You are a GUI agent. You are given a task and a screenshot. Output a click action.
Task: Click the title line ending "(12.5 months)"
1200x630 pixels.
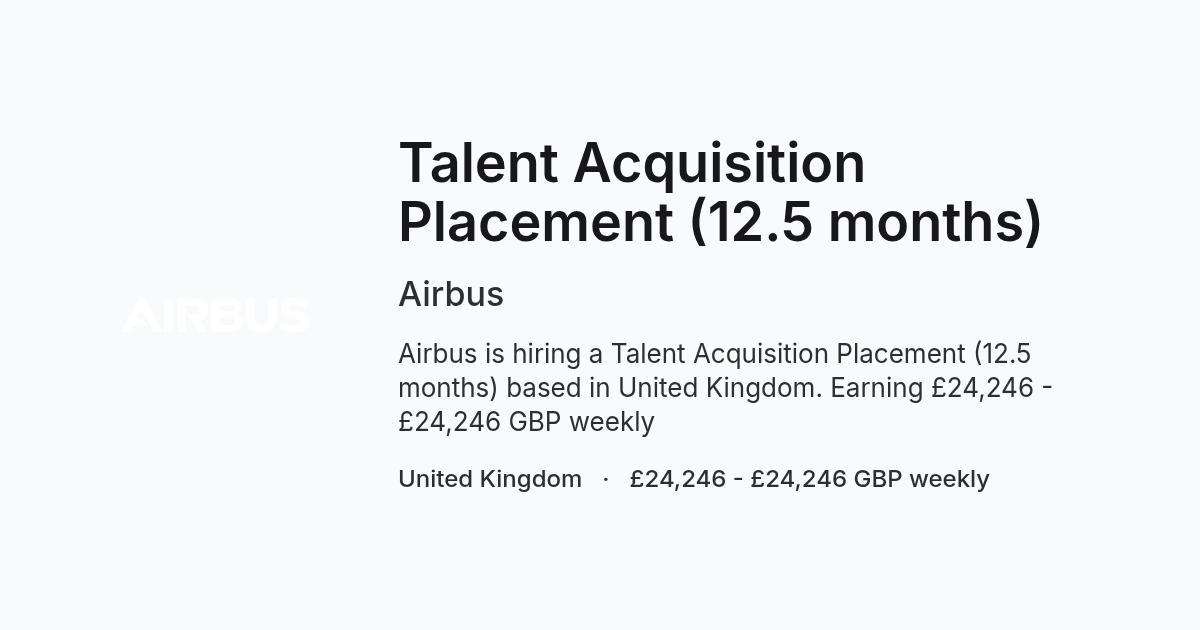coord(720,221)
